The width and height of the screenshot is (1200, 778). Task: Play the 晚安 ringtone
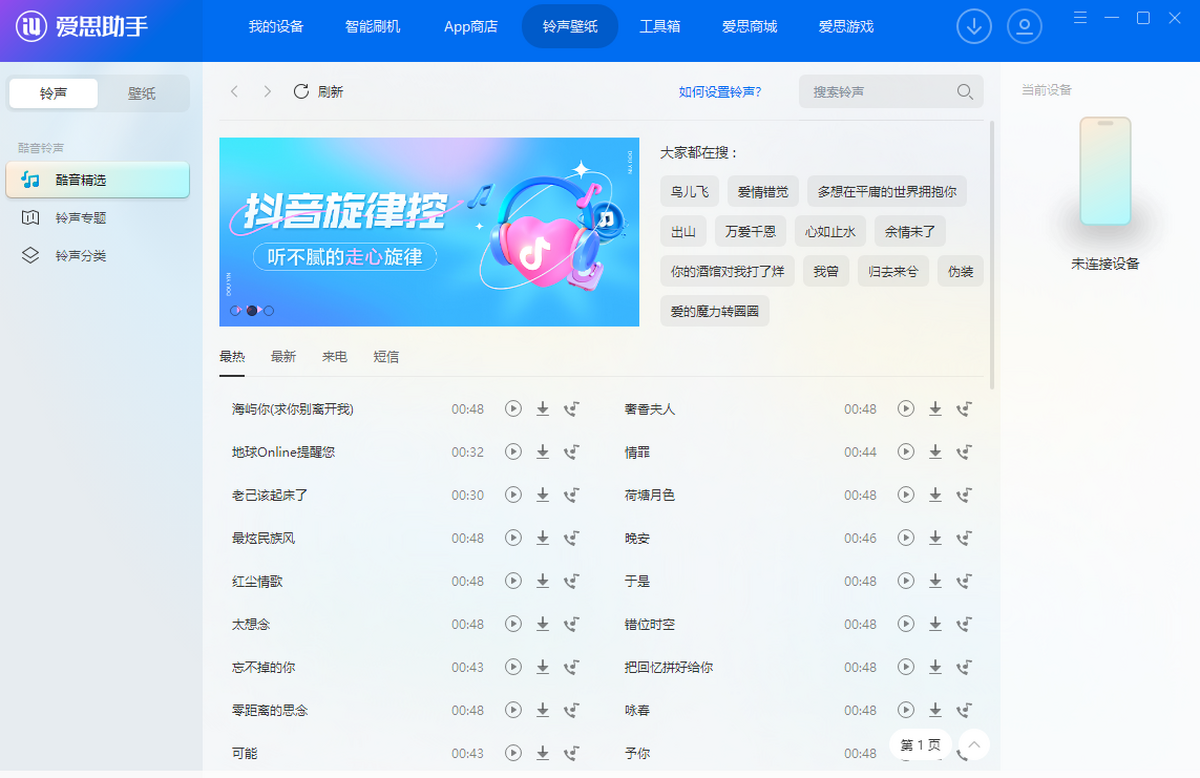point(906,538)
